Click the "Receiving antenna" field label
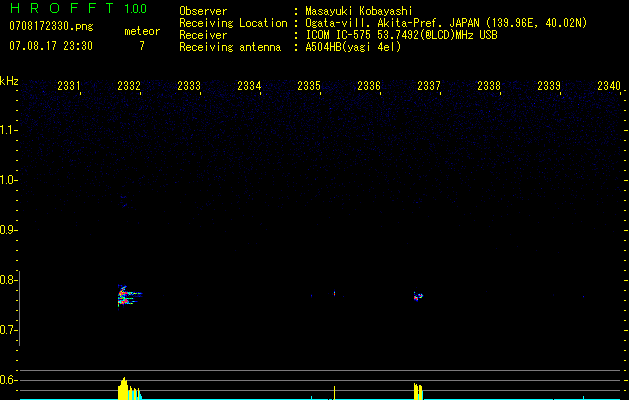This screenshot has width=629, height=400. point(230,47)
